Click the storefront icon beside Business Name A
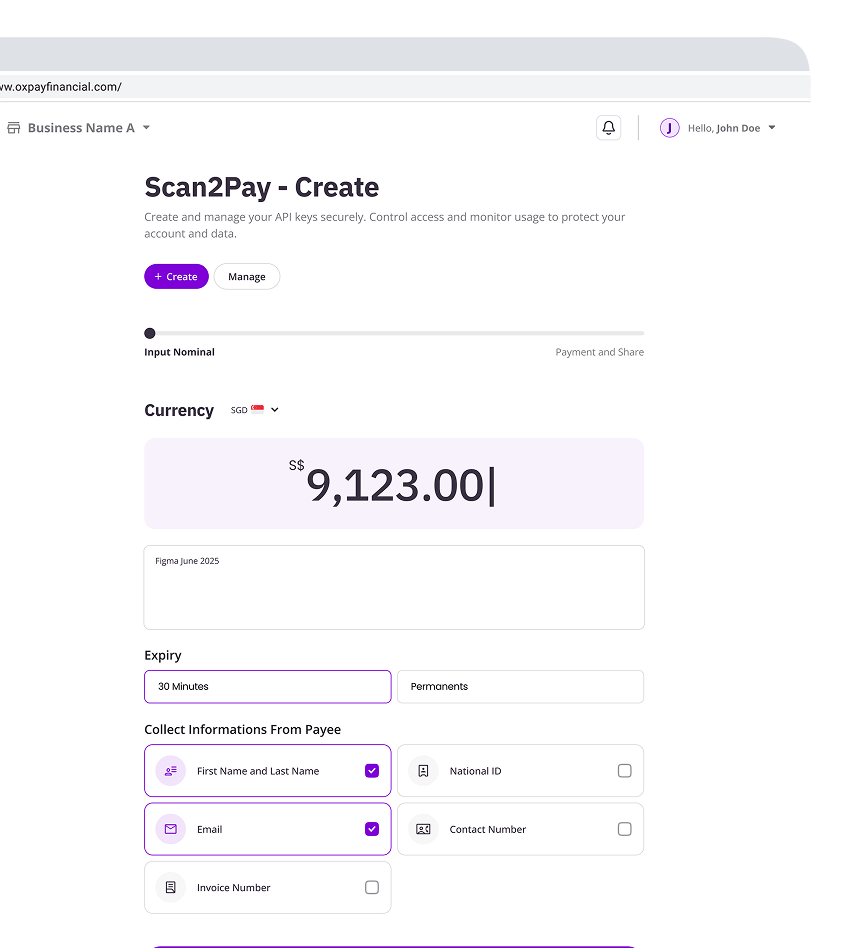 click(x=14, y=128)
